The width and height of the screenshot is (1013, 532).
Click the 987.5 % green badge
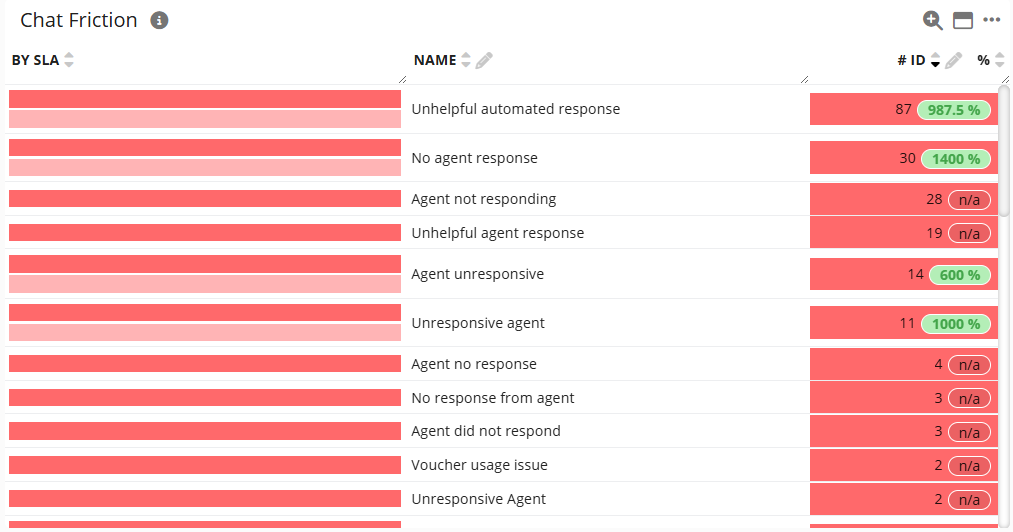pos(954,110)
